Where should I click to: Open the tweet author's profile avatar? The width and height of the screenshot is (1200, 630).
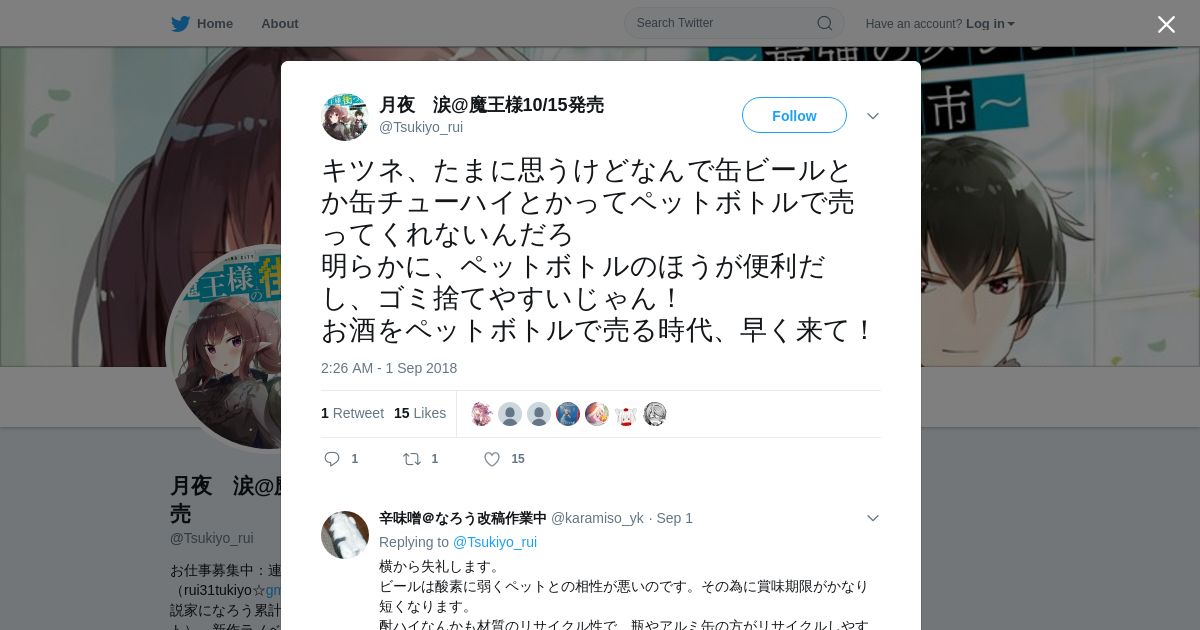345,117
